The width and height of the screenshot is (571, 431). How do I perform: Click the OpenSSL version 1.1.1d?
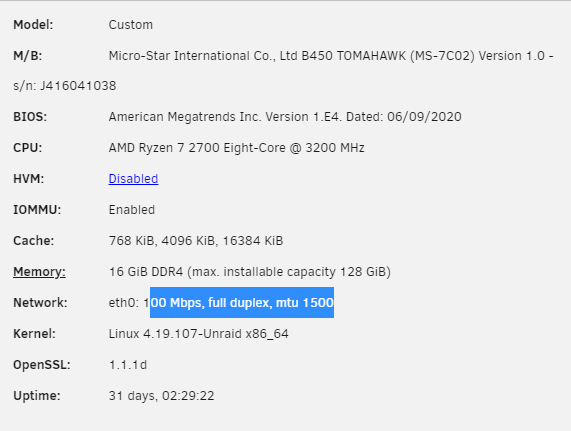pos(128,364)
